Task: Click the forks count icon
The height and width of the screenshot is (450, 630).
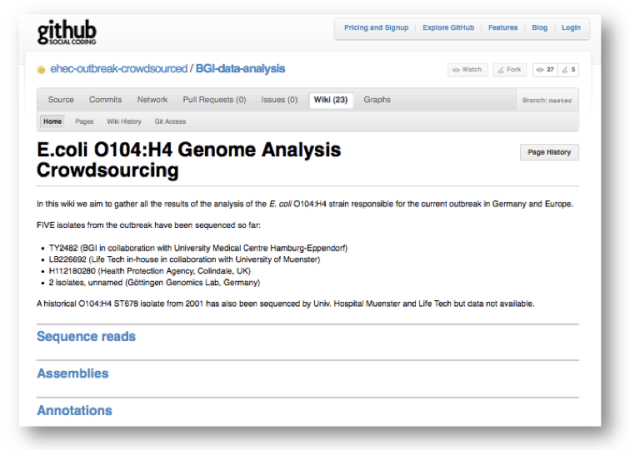Action: click(x=566, y=70)
